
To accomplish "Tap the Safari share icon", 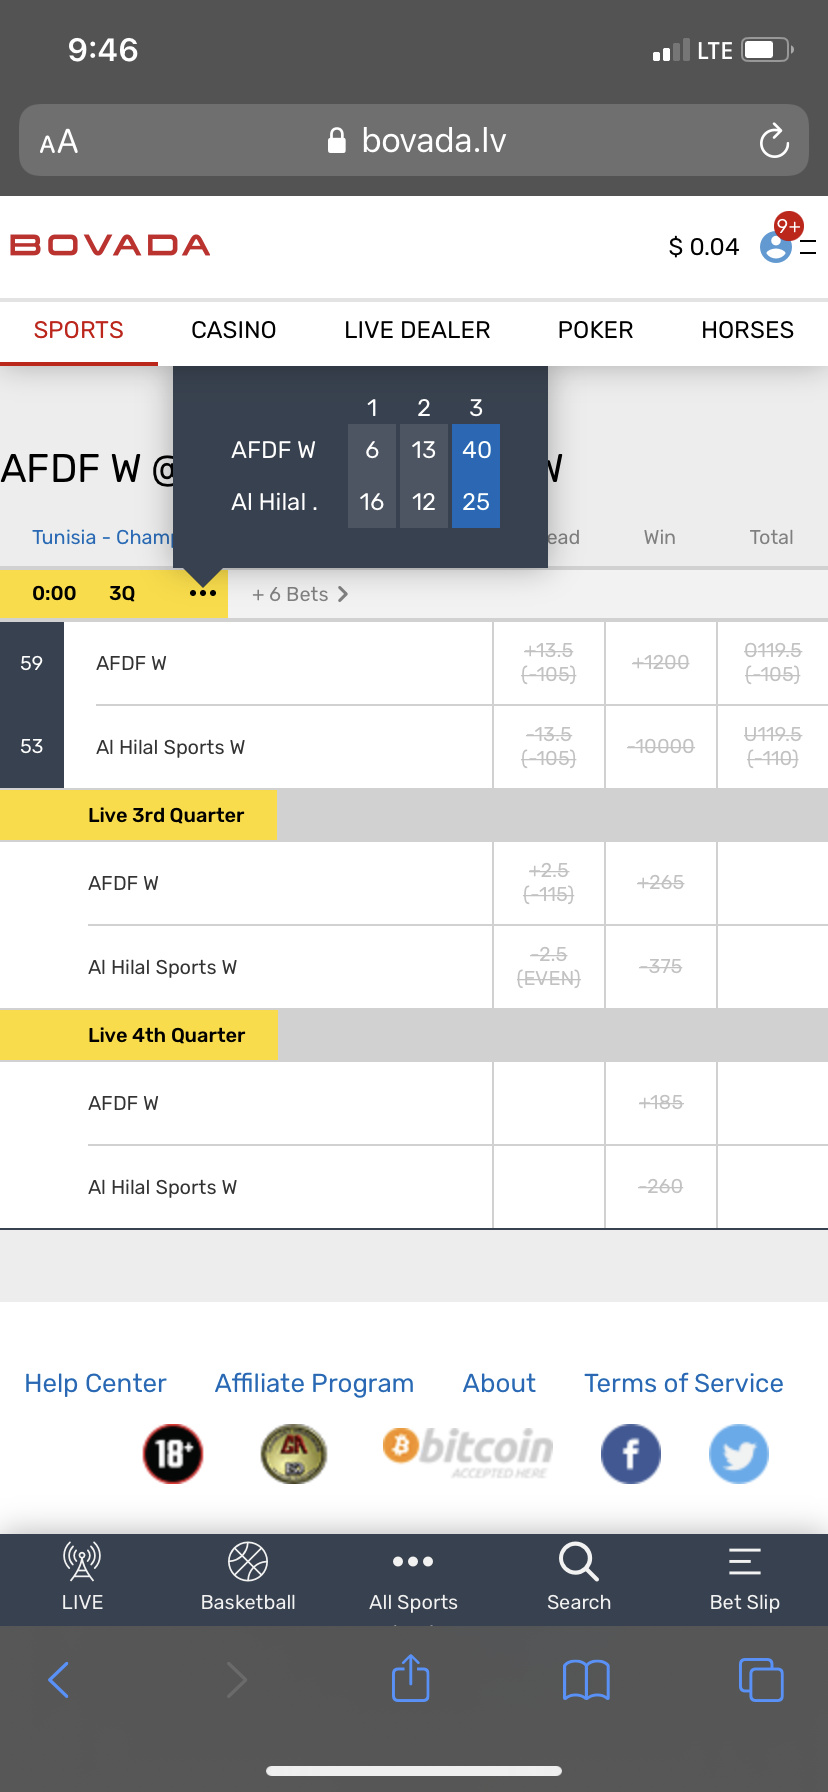I will (x=410, y=1679).
